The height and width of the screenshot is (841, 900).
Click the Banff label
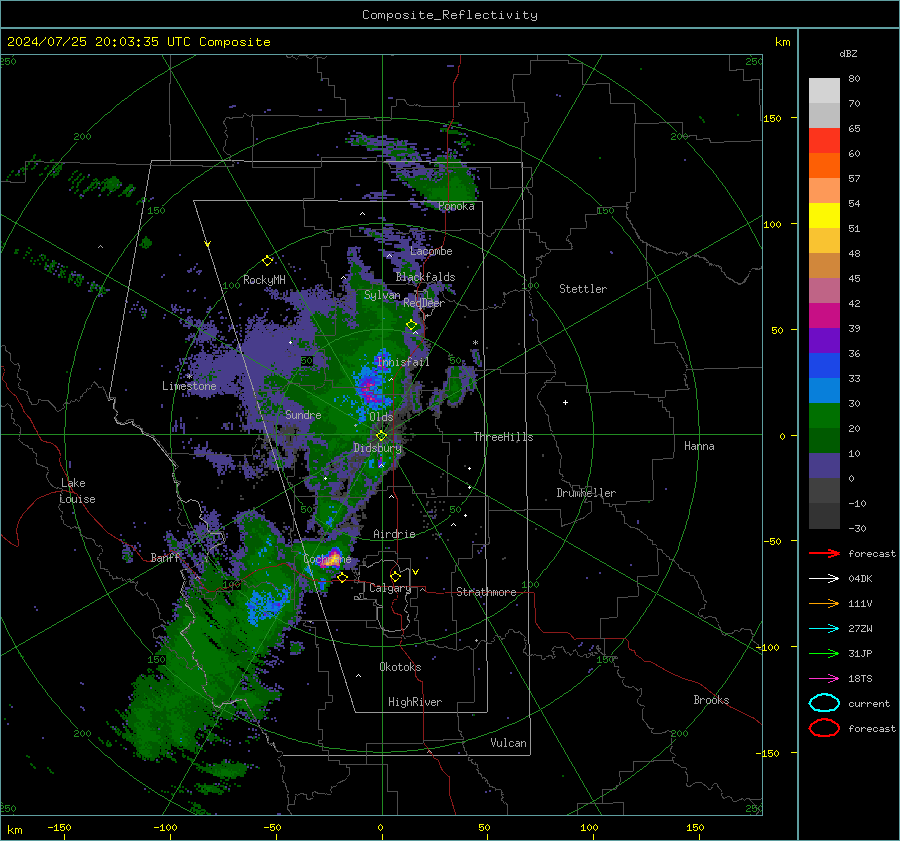click(x=165, y=557)
